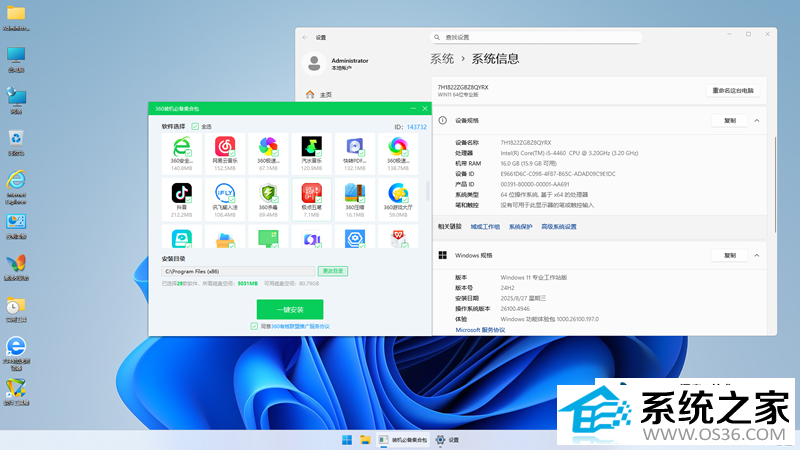
Task: Click the 更改目录 change directory button
Action: 333,271
